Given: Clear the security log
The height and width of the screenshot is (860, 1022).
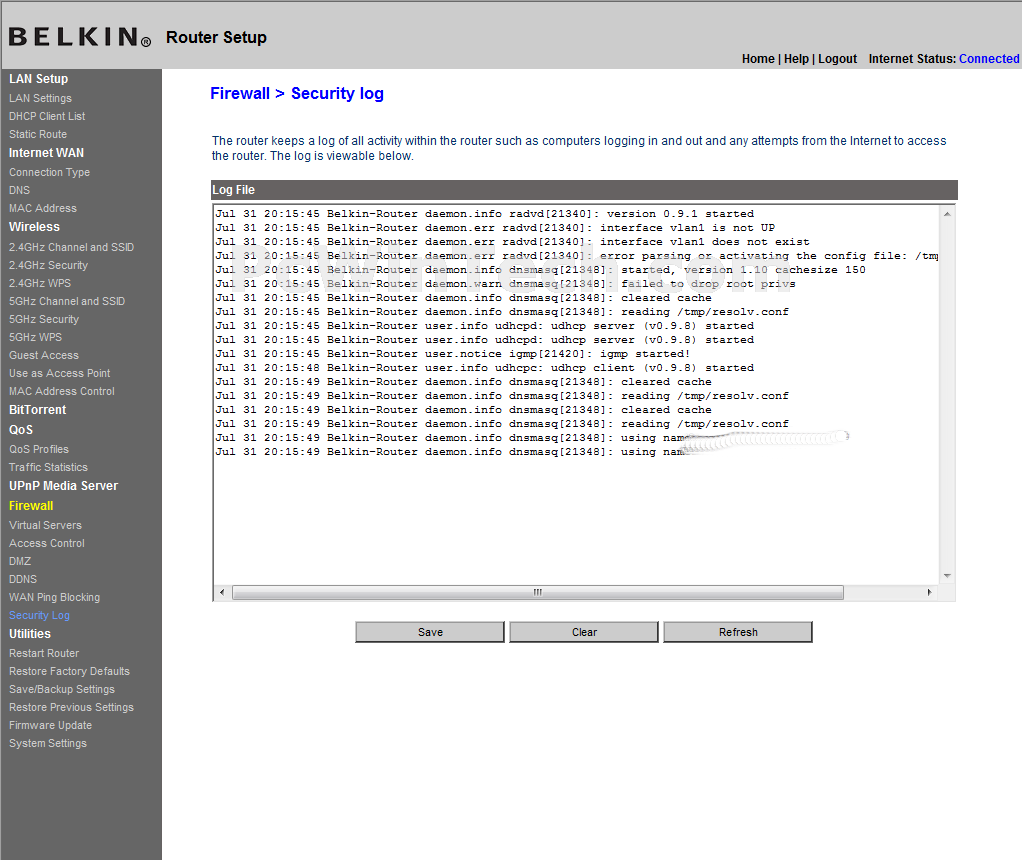Looking at the screenshot, I should pyautogui.click(x=584, y=632).
